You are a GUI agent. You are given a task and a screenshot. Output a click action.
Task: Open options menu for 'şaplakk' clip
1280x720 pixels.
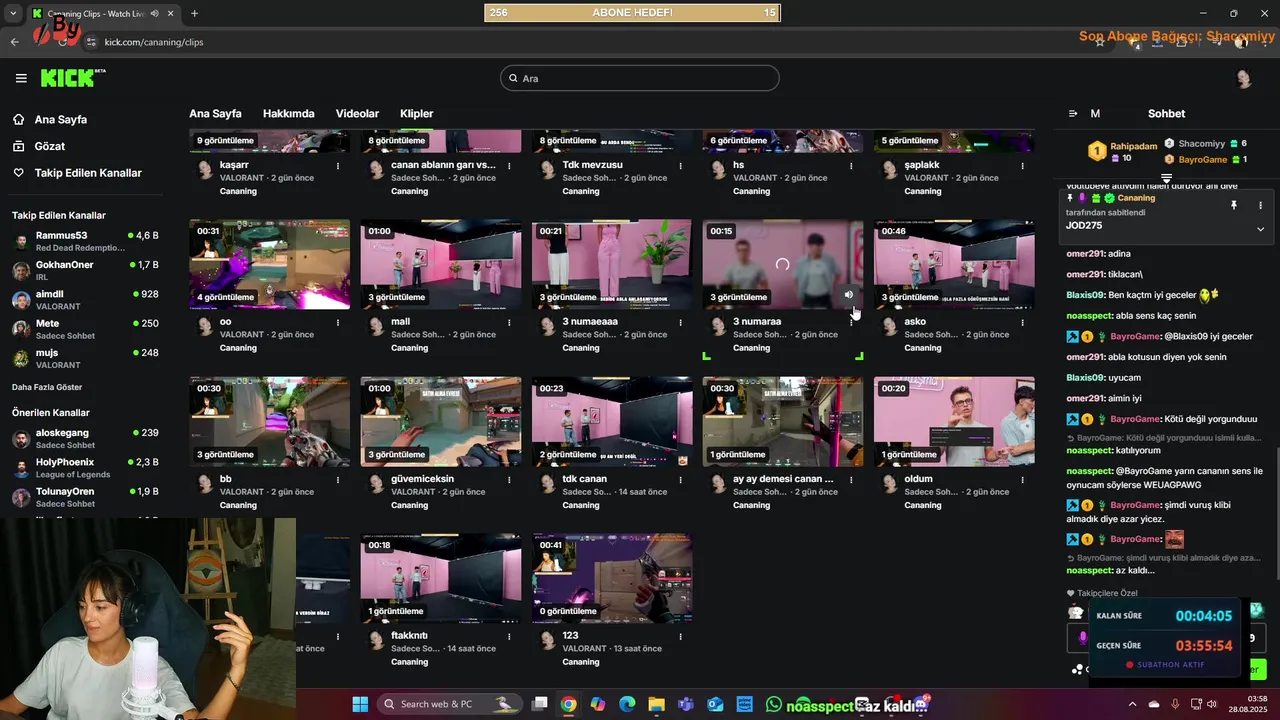[x=1023, y=166]
